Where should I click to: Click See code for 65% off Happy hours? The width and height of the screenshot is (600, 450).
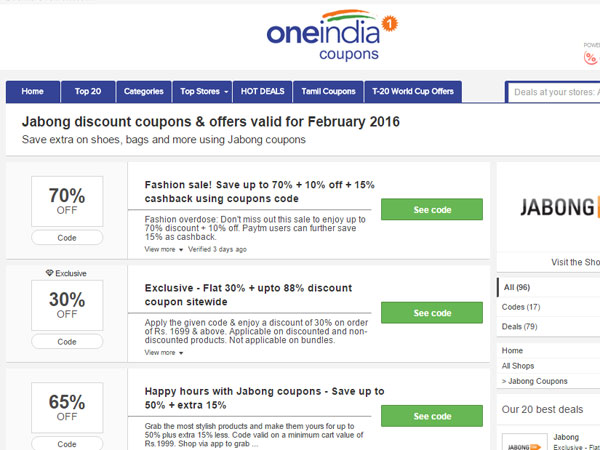432,416
